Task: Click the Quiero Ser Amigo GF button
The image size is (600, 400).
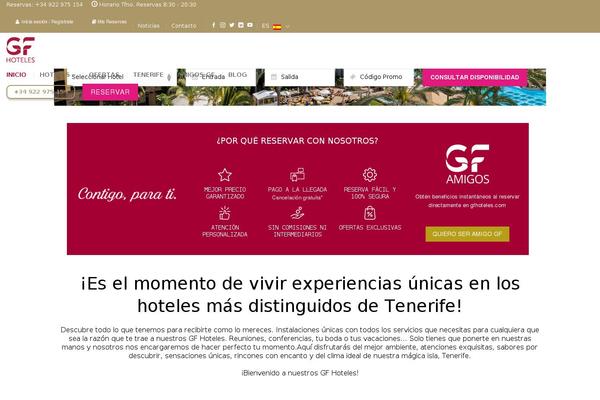Action: click(467, 234)
